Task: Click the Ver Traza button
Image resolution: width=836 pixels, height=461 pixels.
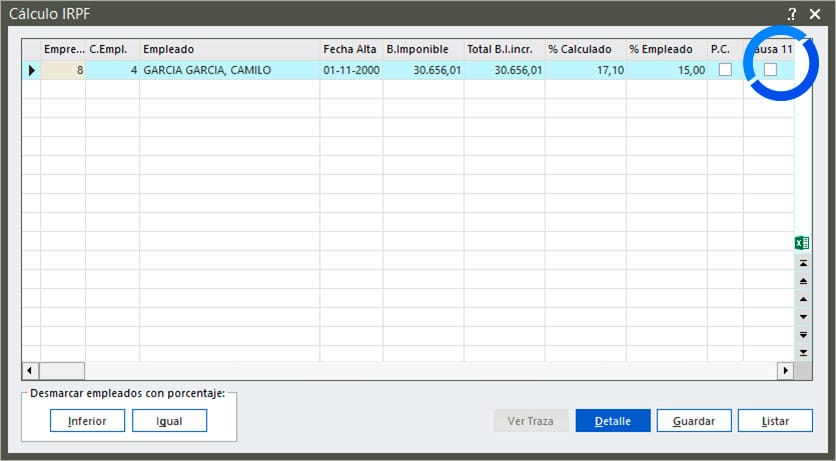Action: tap(531, 421)
